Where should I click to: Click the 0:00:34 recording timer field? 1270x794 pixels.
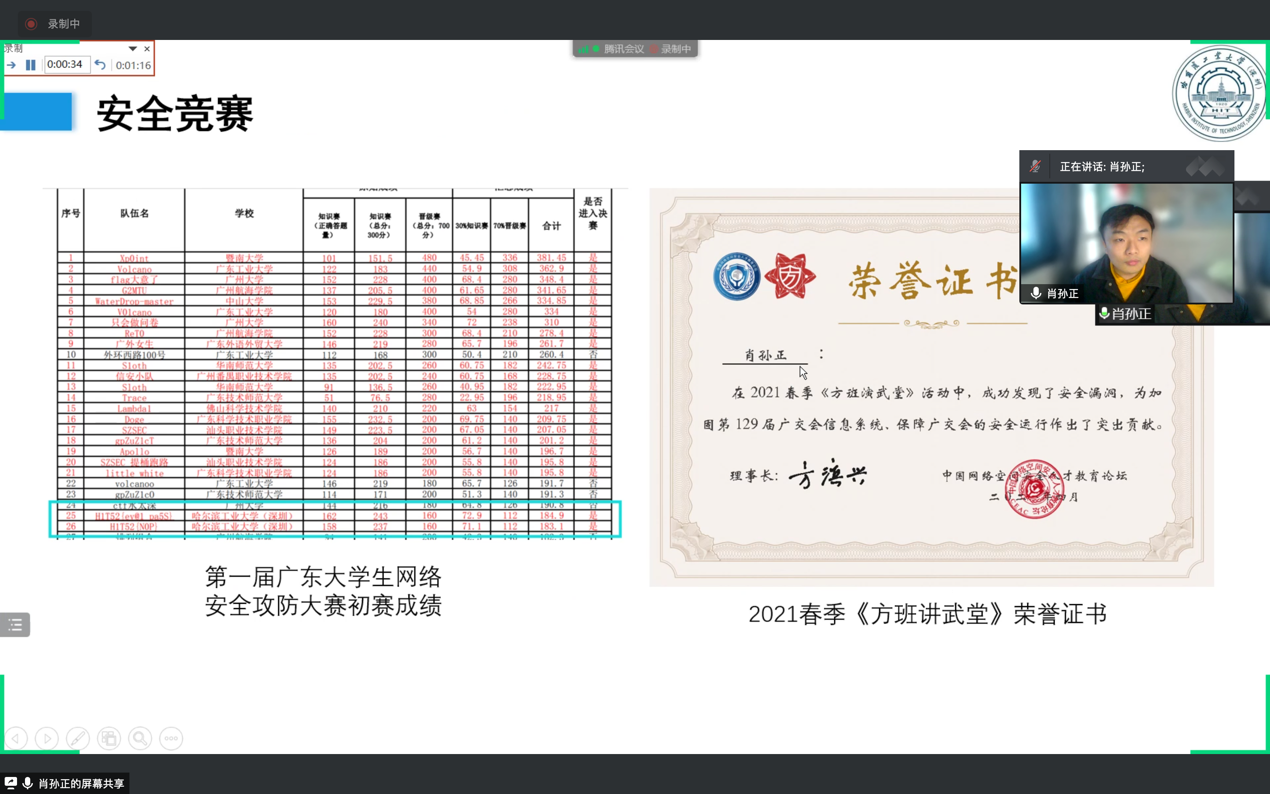[66, 65]
